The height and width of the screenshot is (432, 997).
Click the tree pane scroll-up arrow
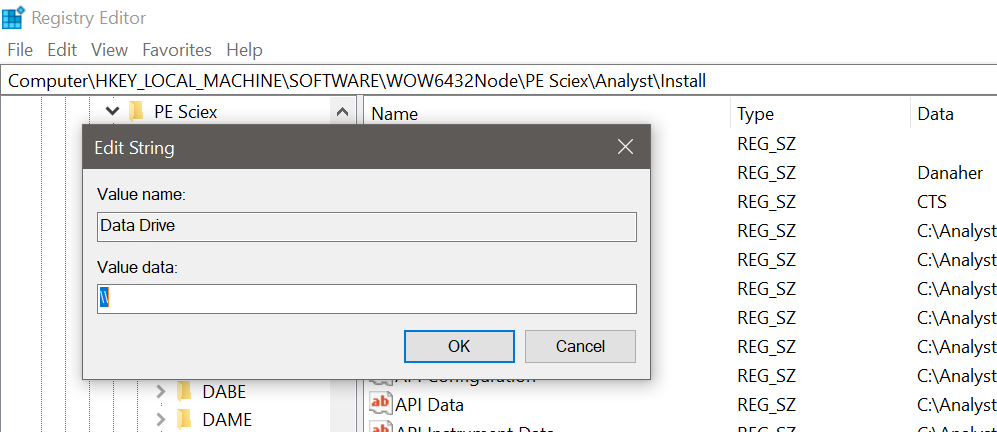[342, 113]
